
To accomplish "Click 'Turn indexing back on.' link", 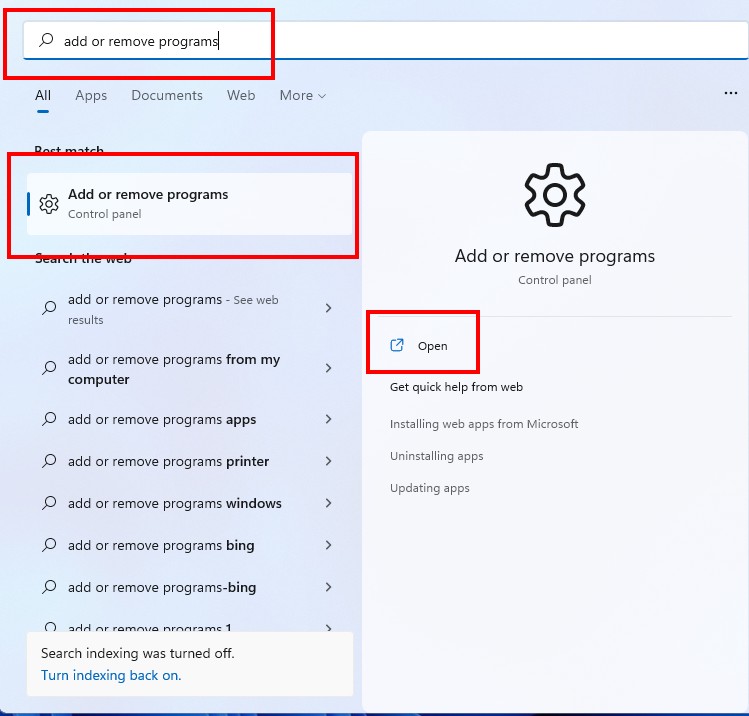I will click(x=111, y=675).
